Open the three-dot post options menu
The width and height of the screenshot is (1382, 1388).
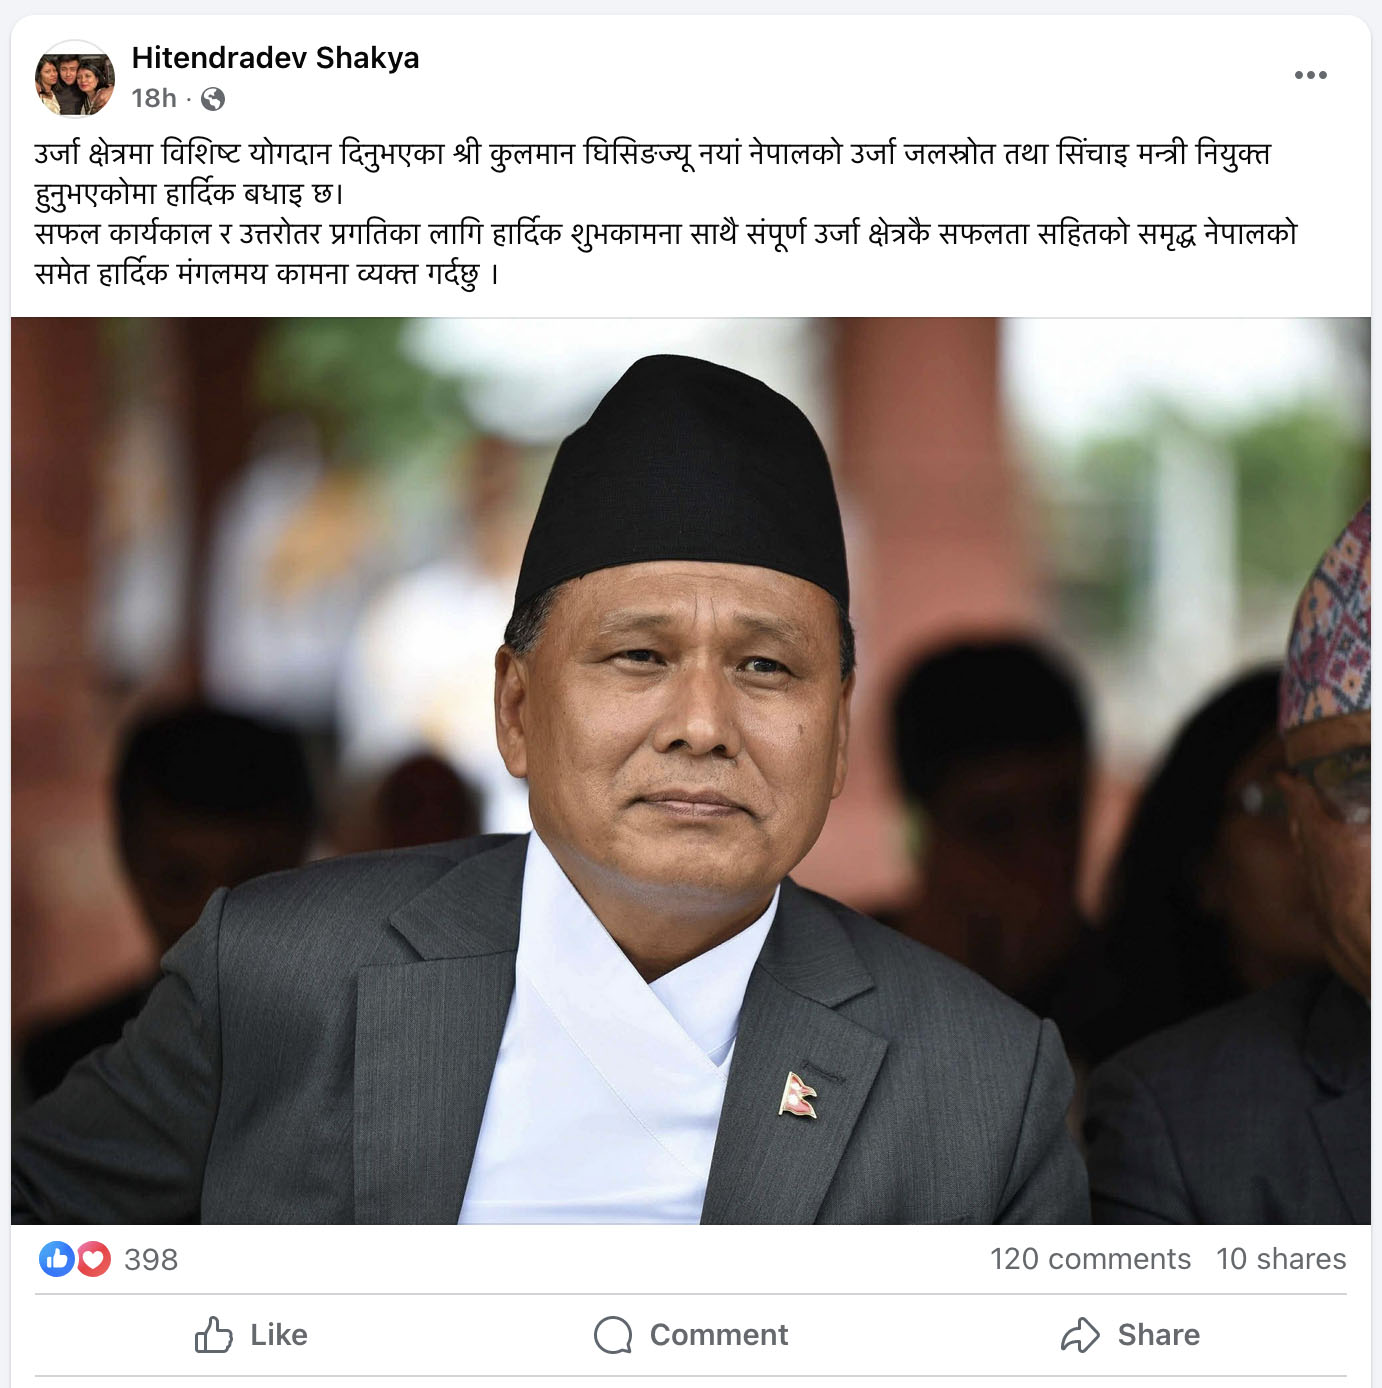click(1310, 75)
